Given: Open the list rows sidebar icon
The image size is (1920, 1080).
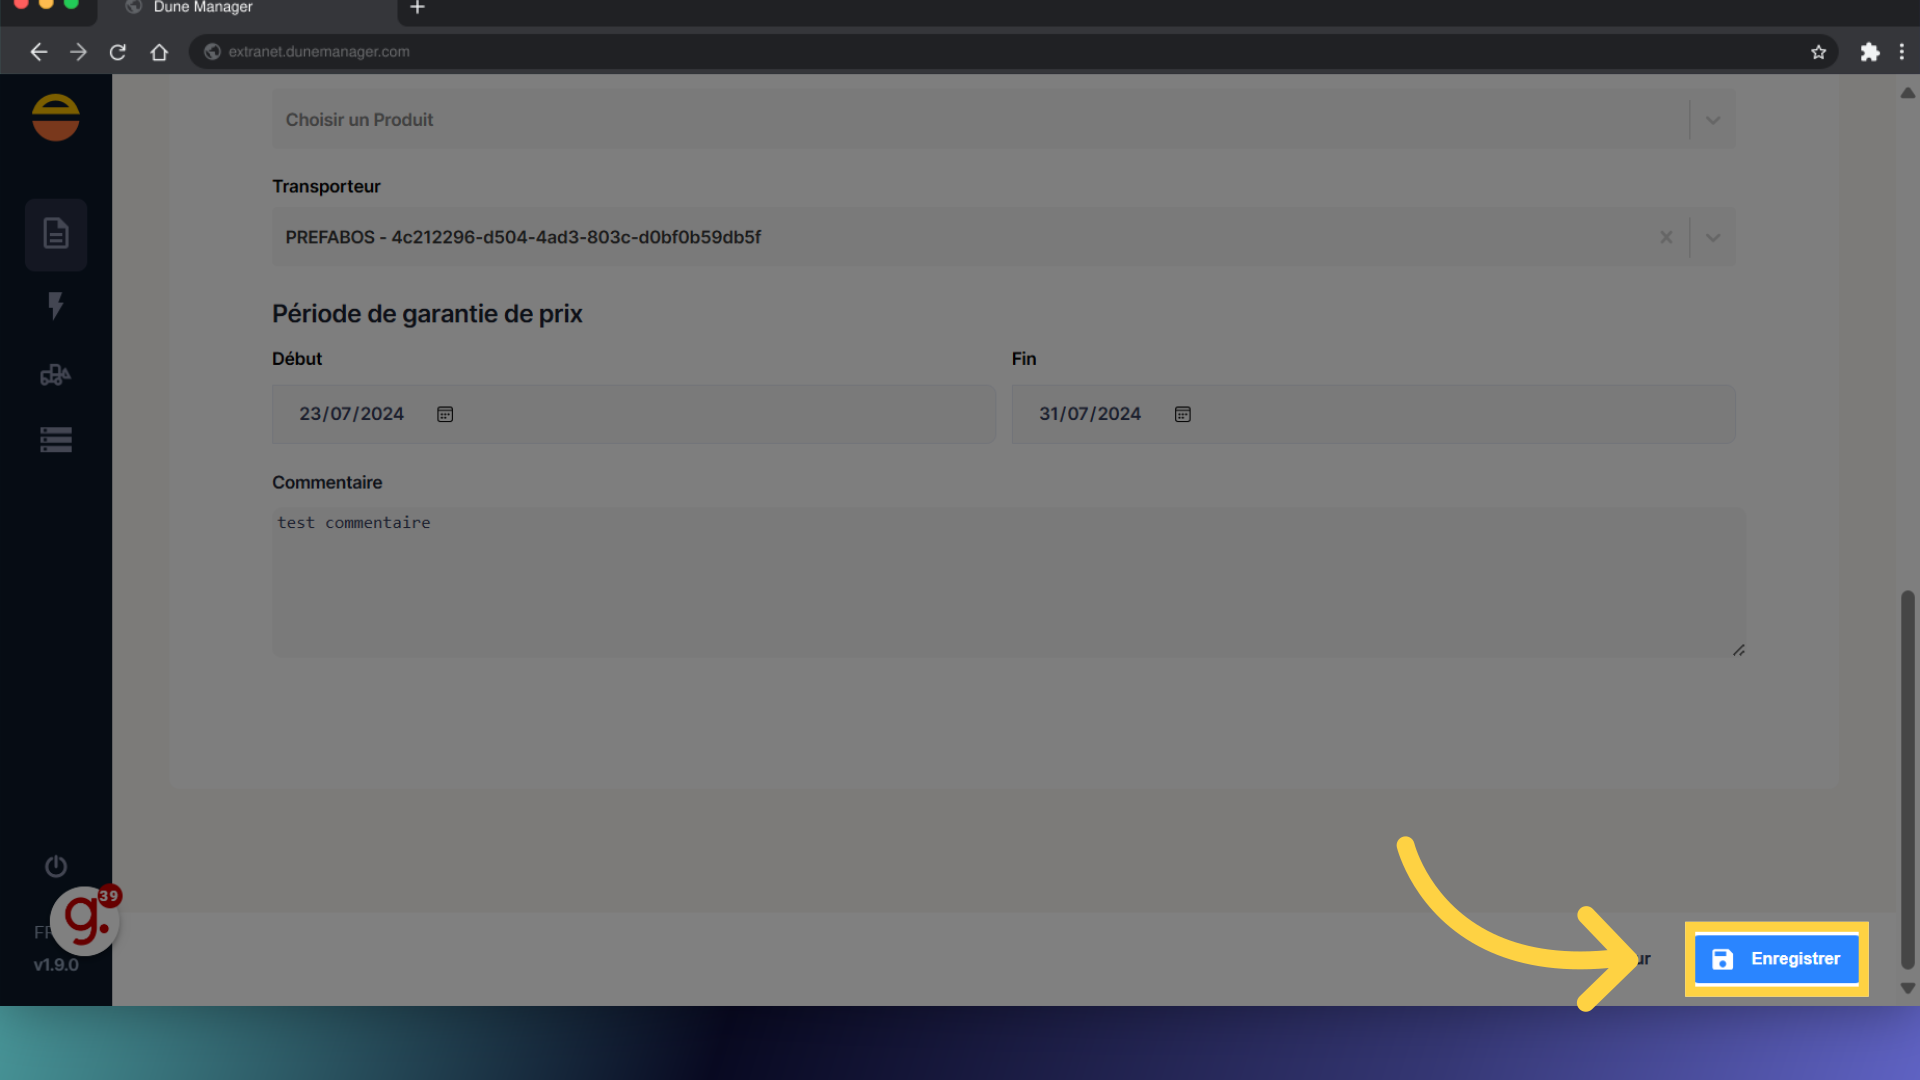Looking at the screenshot, I should pyautogui.click(x=56, y=440).
